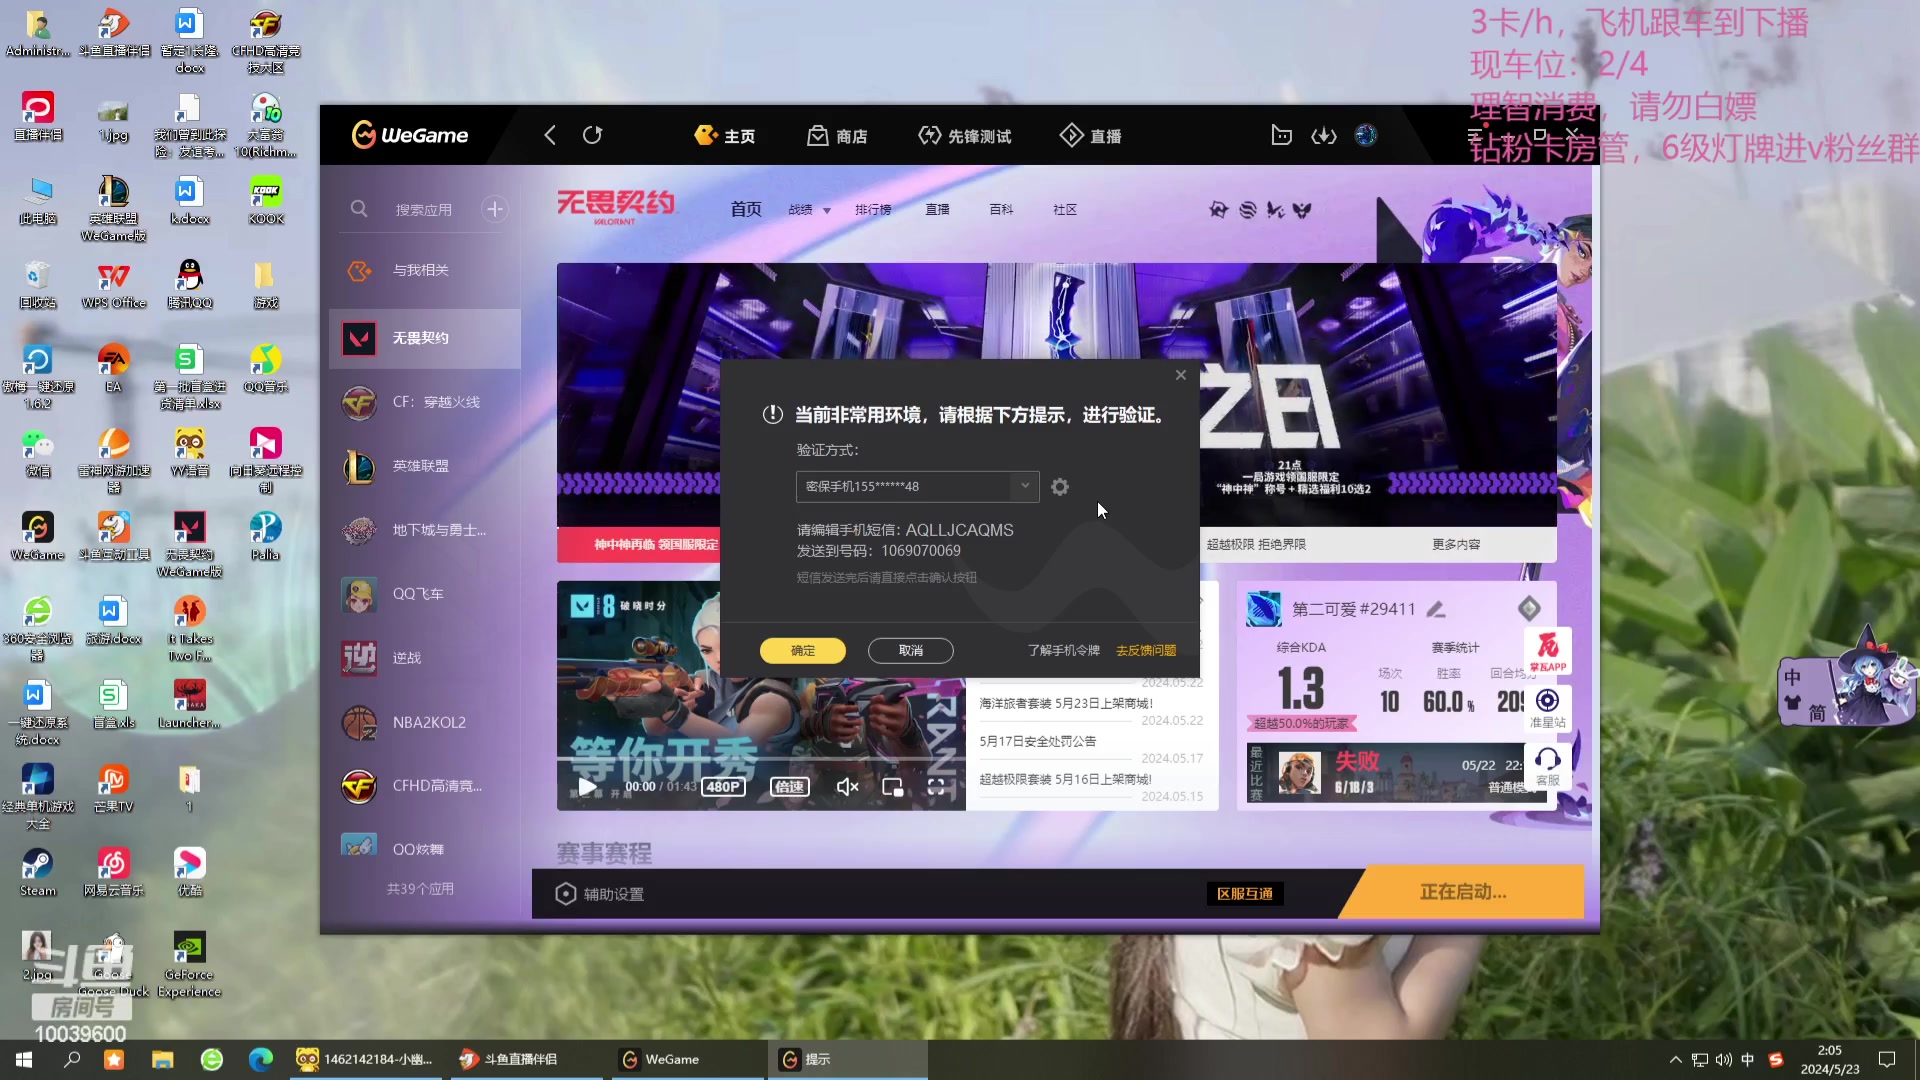Click the edit pencil next to 第二可爱 #29411
This screenshot has height=1080, width=1920.
pos(1436,609)
